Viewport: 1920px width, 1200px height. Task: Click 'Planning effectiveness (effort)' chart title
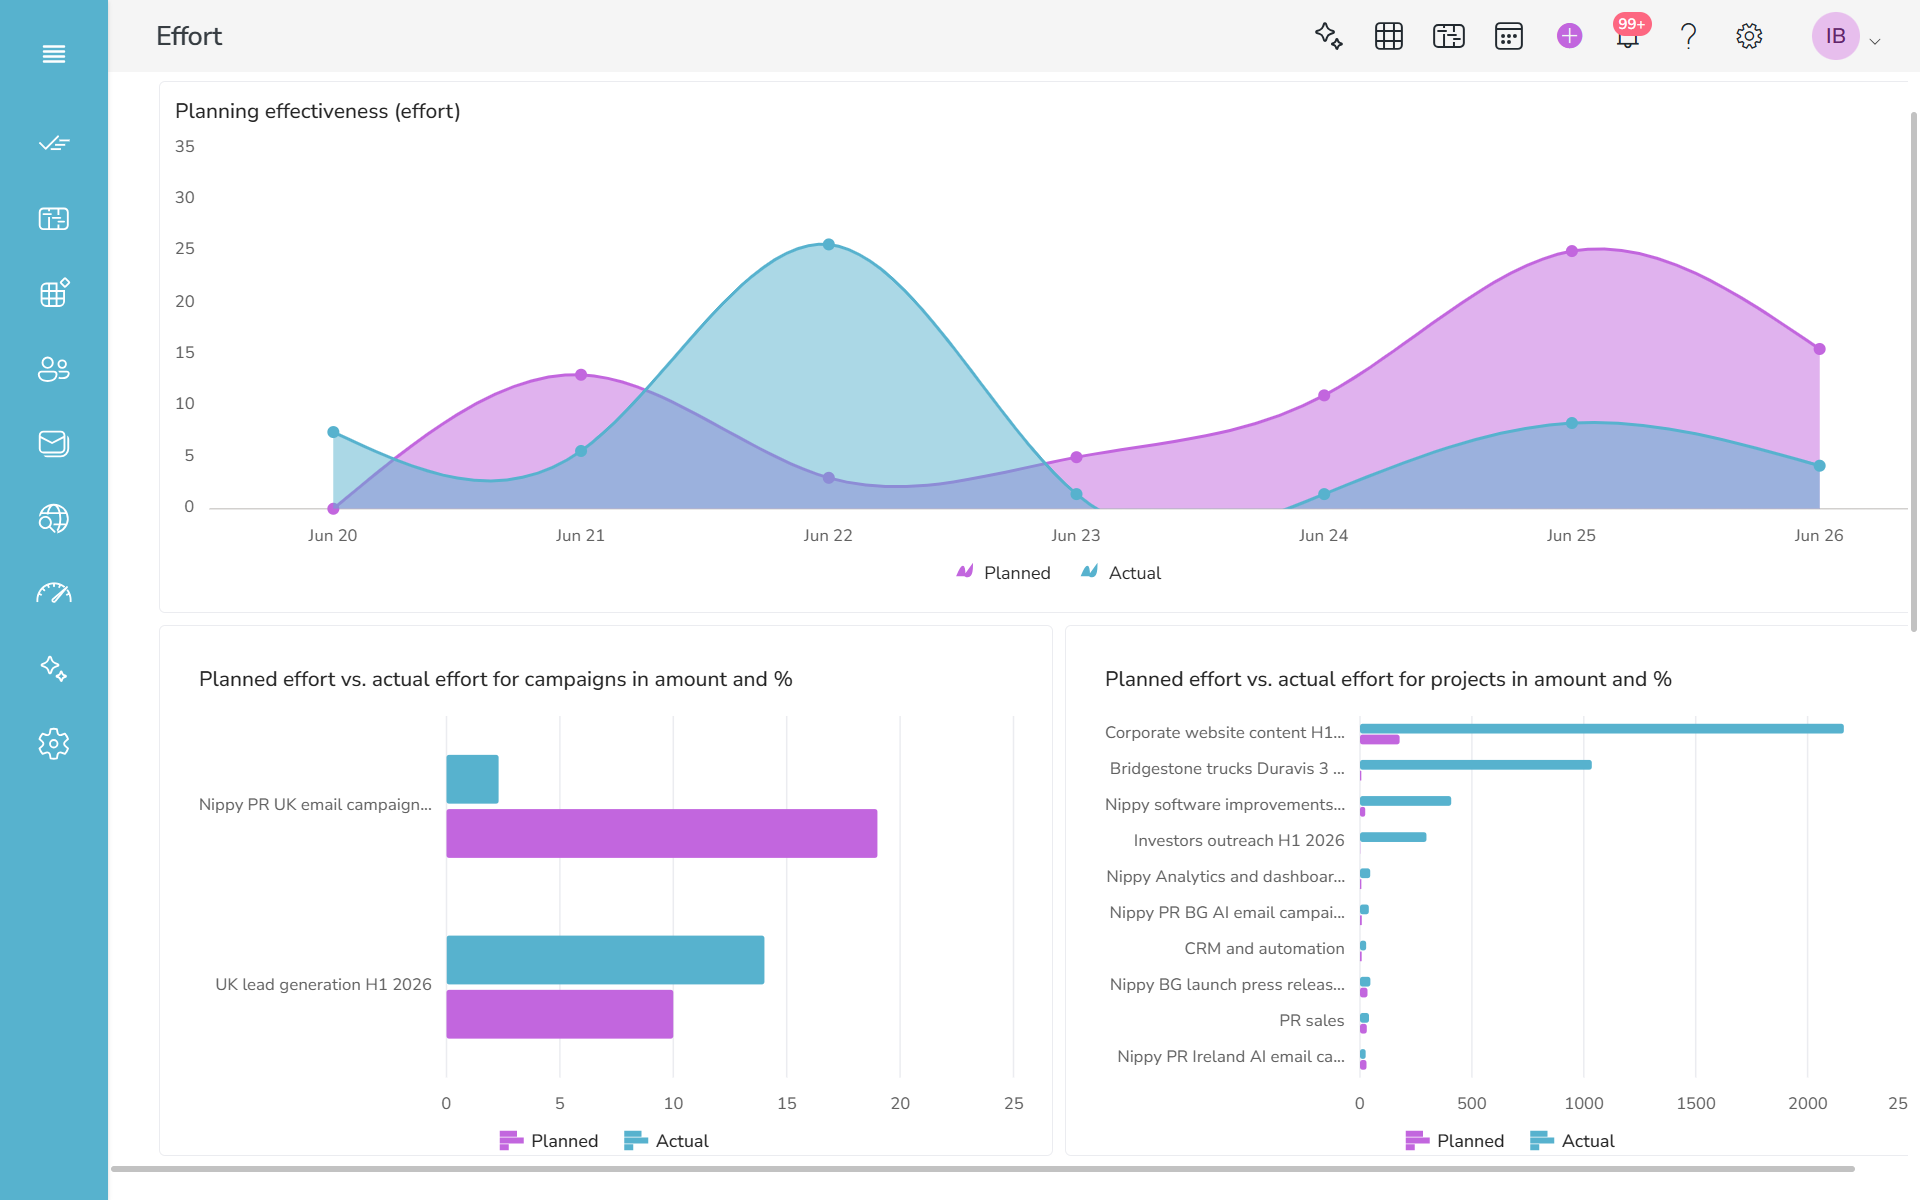point(318,111)
